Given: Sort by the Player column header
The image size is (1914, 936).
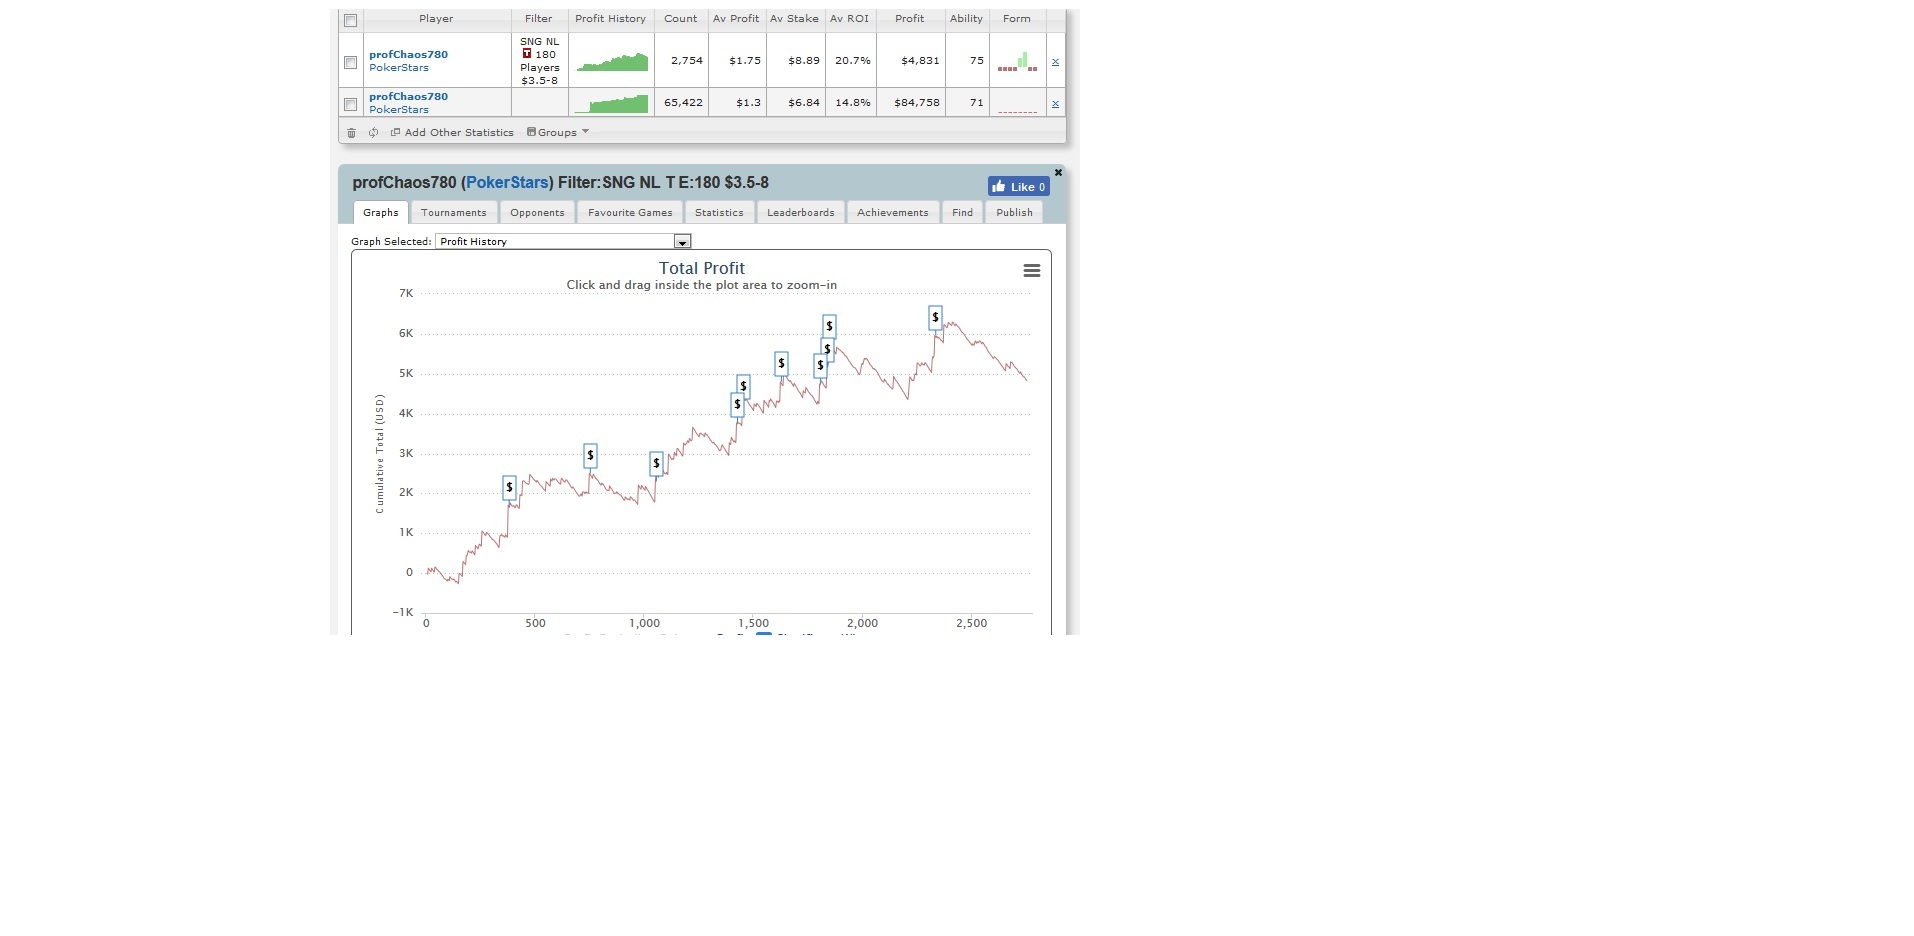Looking at the screenshot, I should (436, 19).
